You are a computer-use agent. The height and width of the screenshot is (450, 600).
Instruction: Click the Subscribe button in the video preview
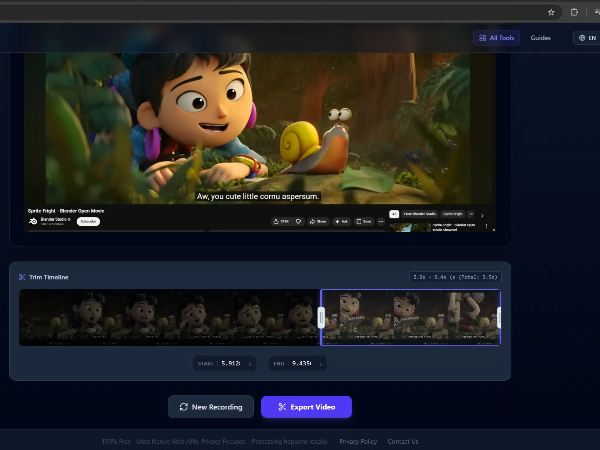click(x=88, y=222)
